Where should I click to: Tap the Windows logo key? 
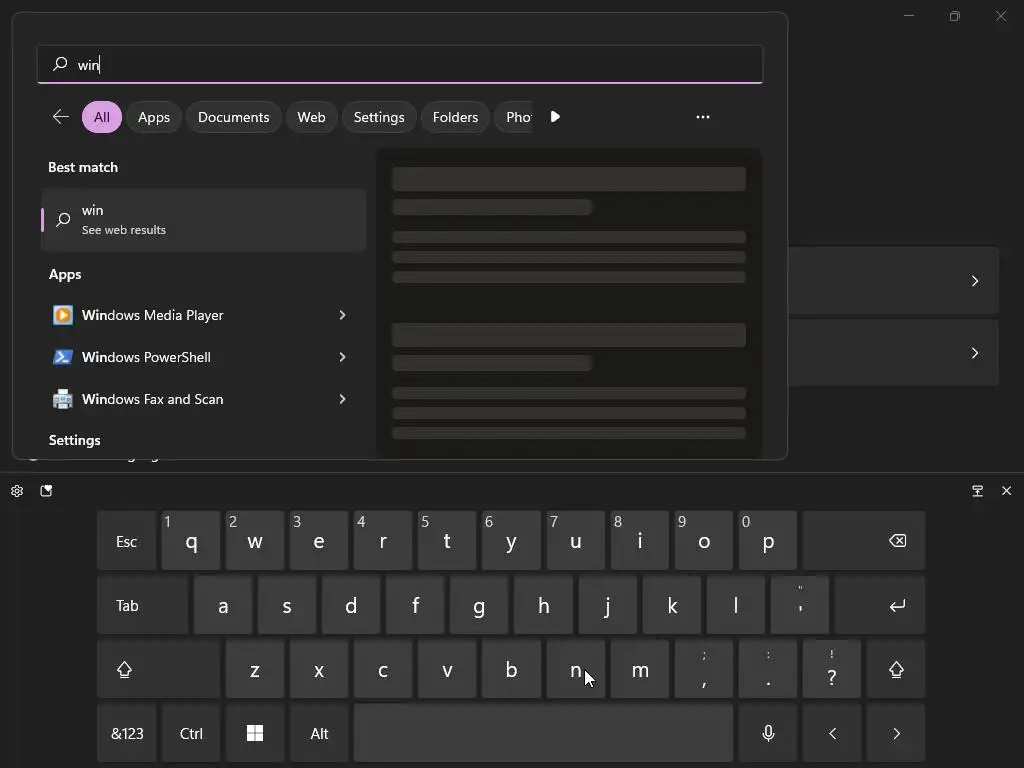click(x=255, y=733)
